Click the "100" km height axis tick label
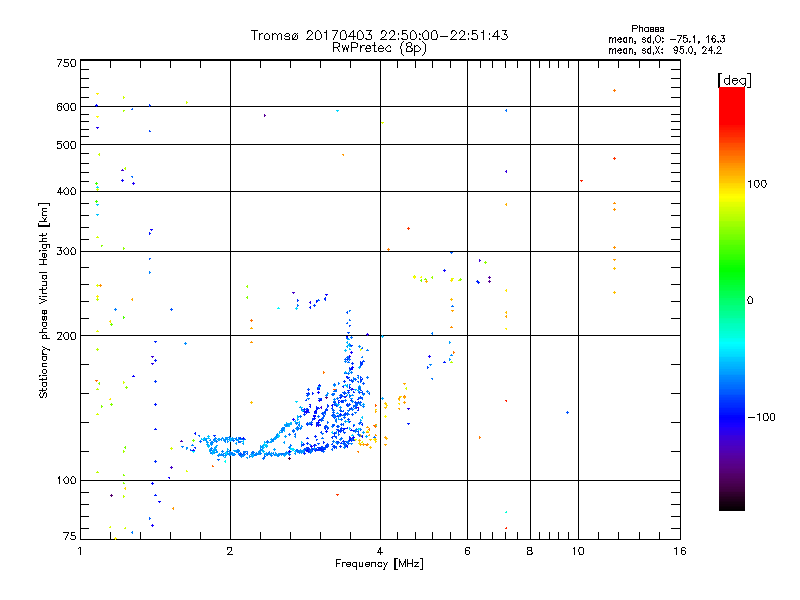The height and width of the screenshot is (600, 800). coord(66,481)
